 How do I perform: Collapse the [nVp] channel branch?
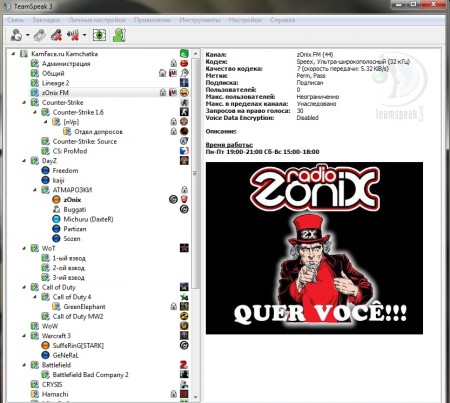point(45,122)
